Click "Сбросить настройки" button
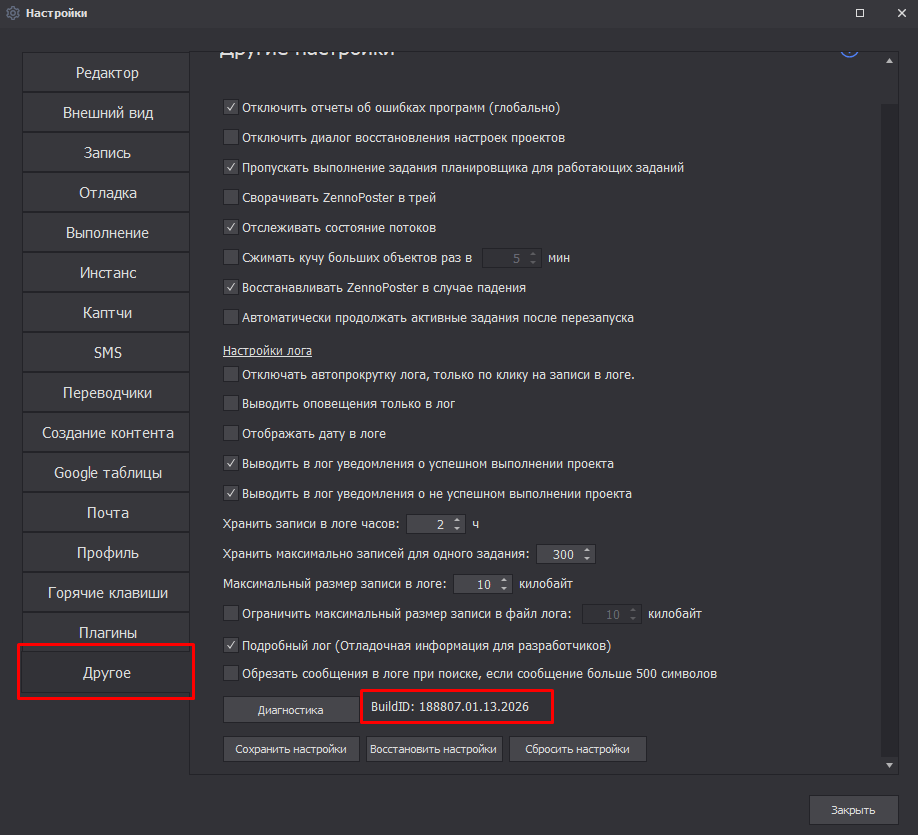This screenshot has height=835, width=918. (578, 749)
